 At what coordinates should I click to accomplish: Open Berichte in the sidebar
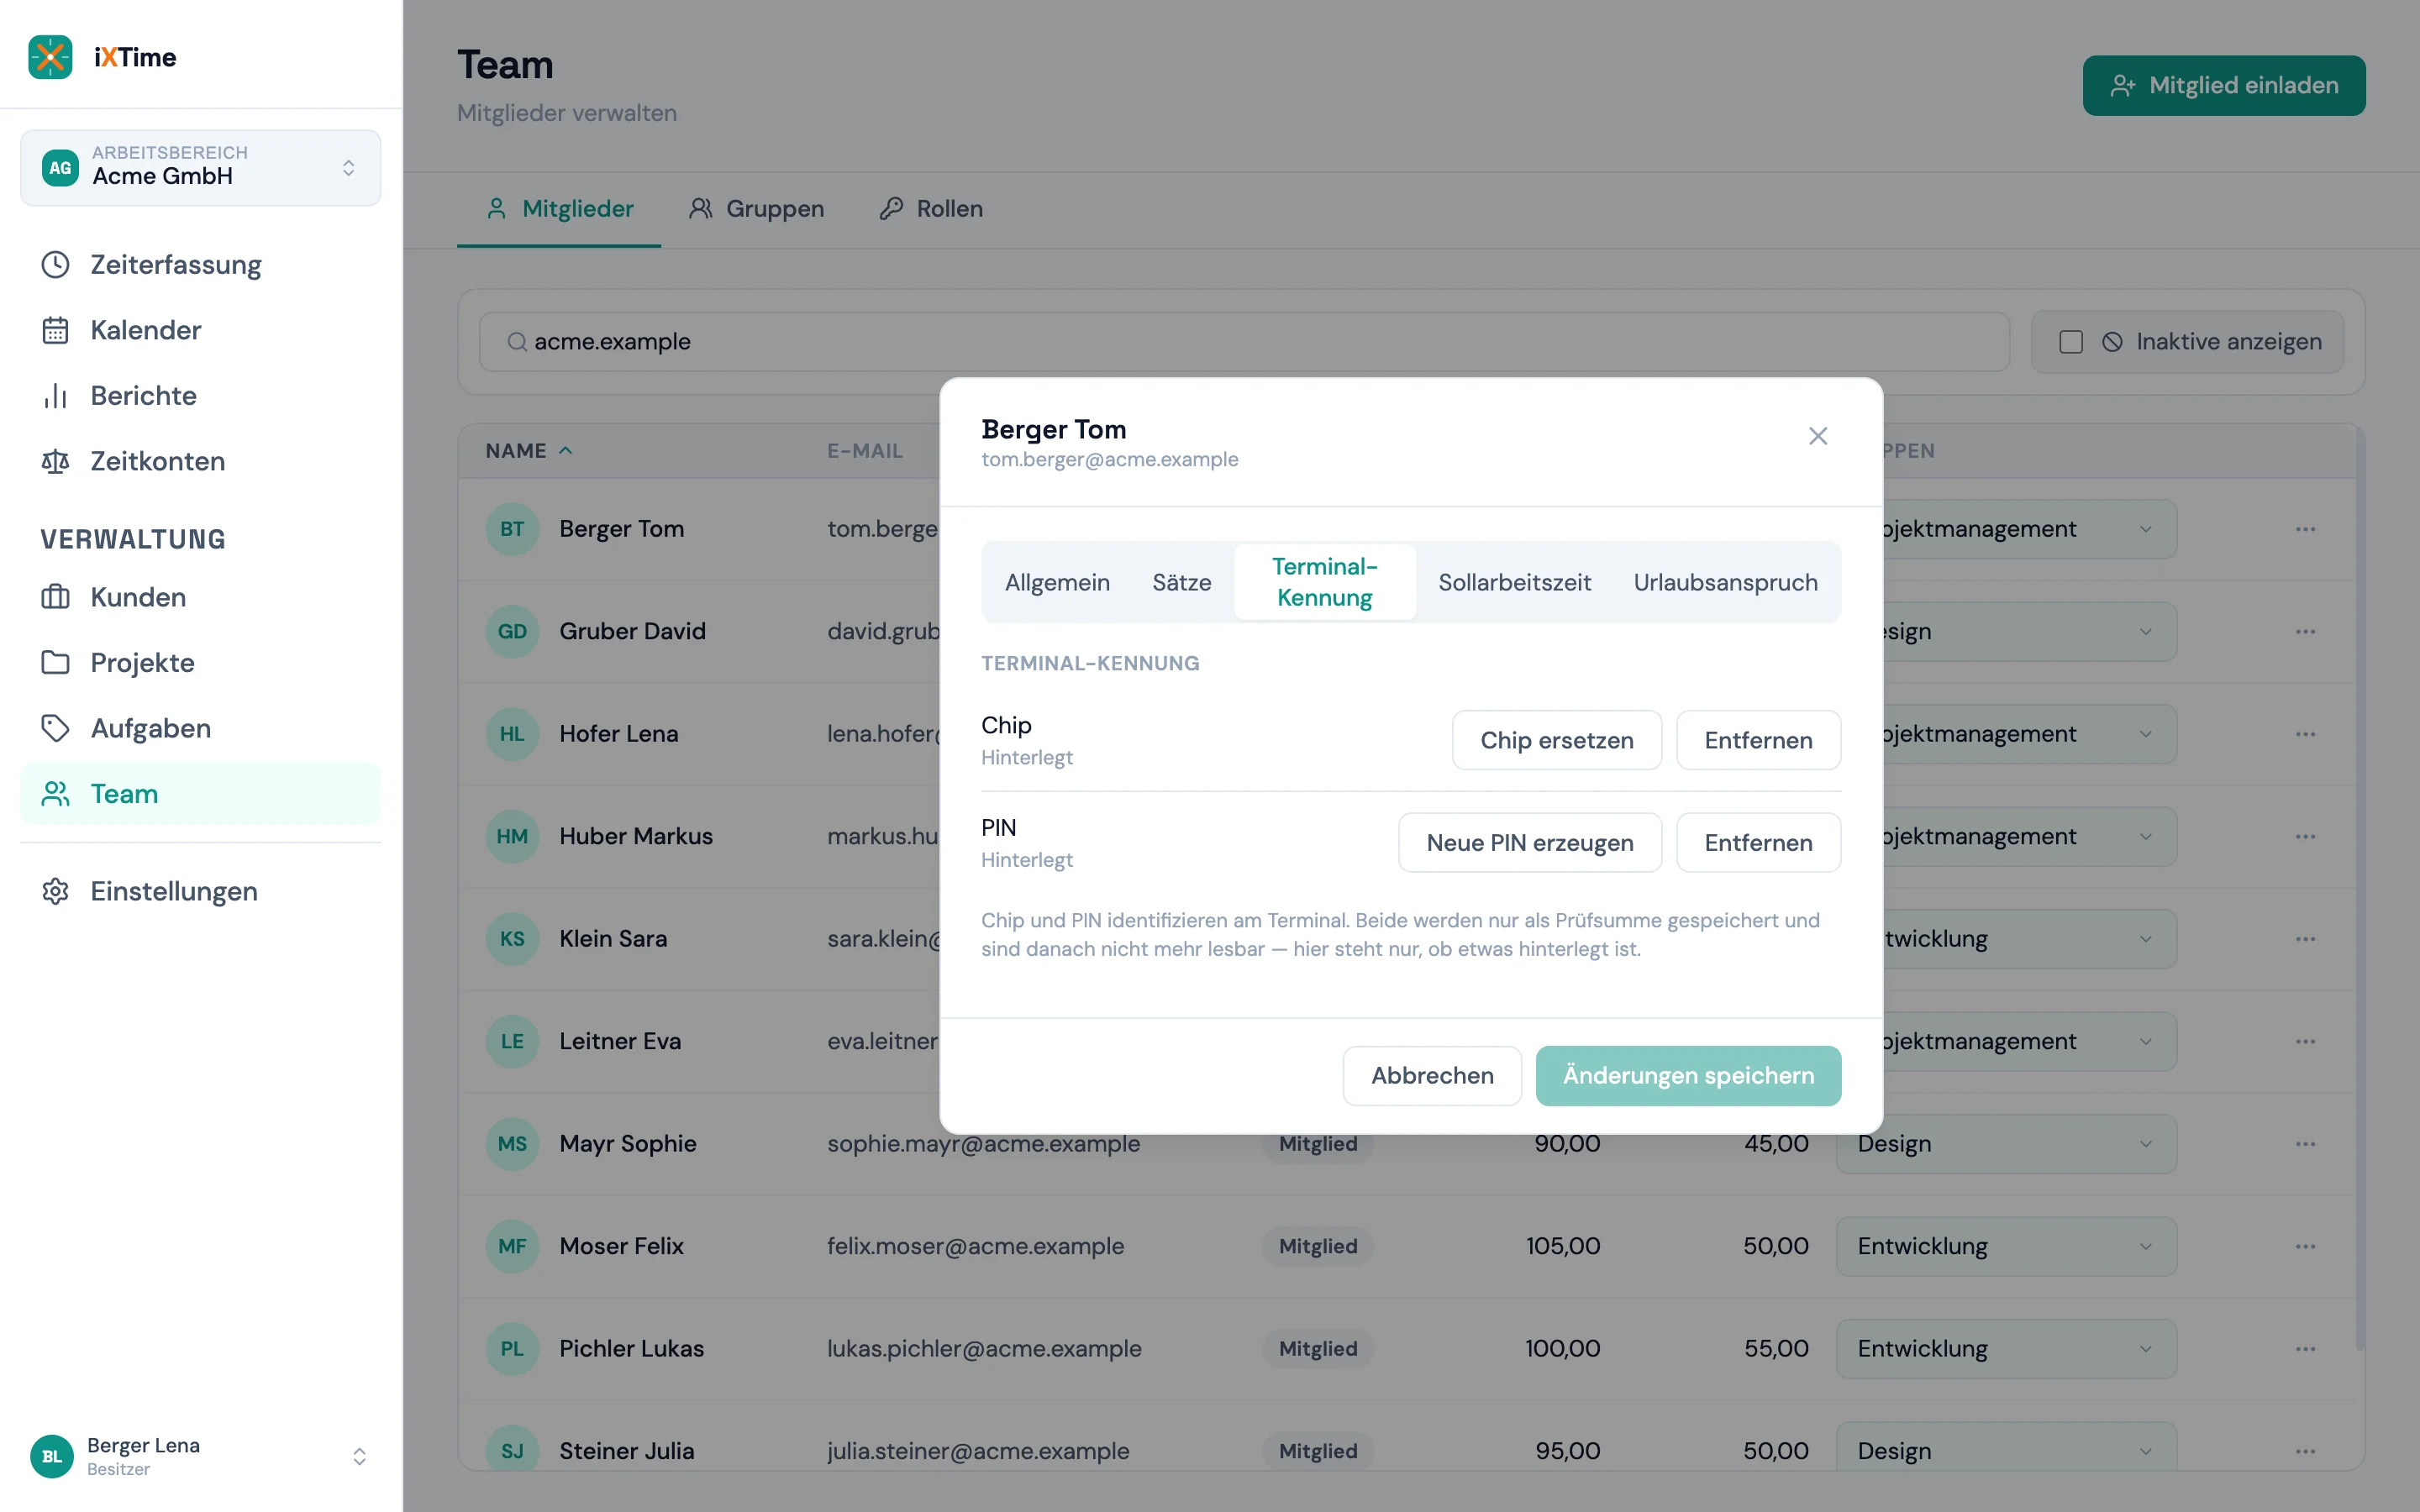coord(200,396)
